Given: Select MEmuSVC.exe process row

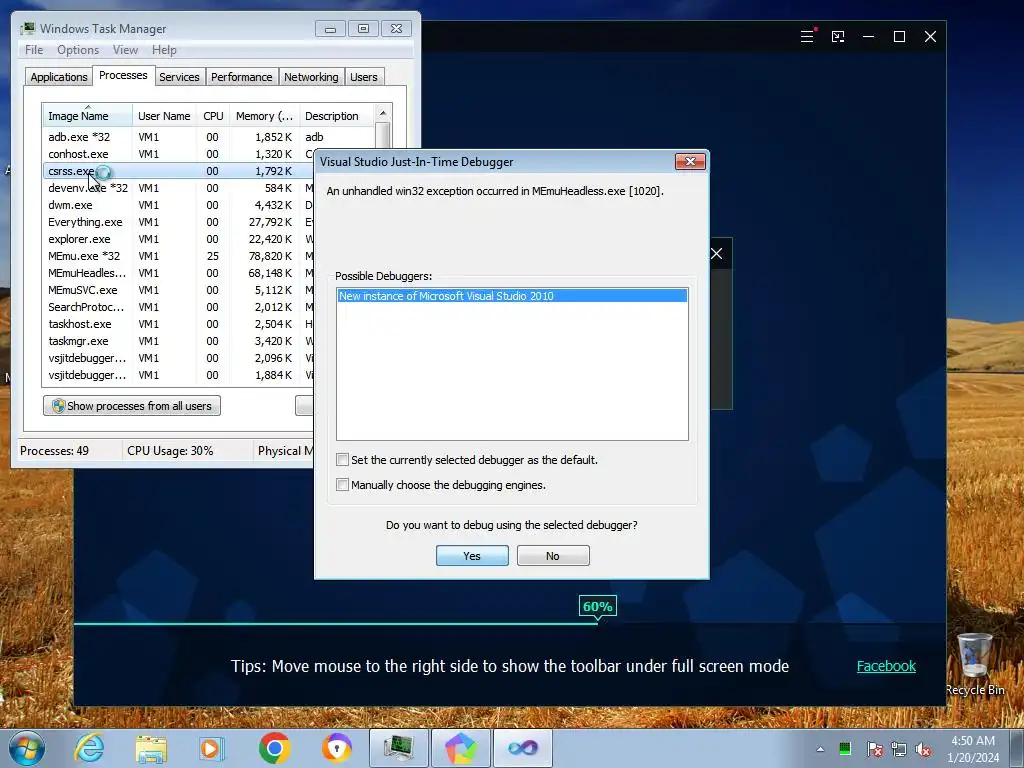Looking at the screenshot, I should tap(179, 289).
